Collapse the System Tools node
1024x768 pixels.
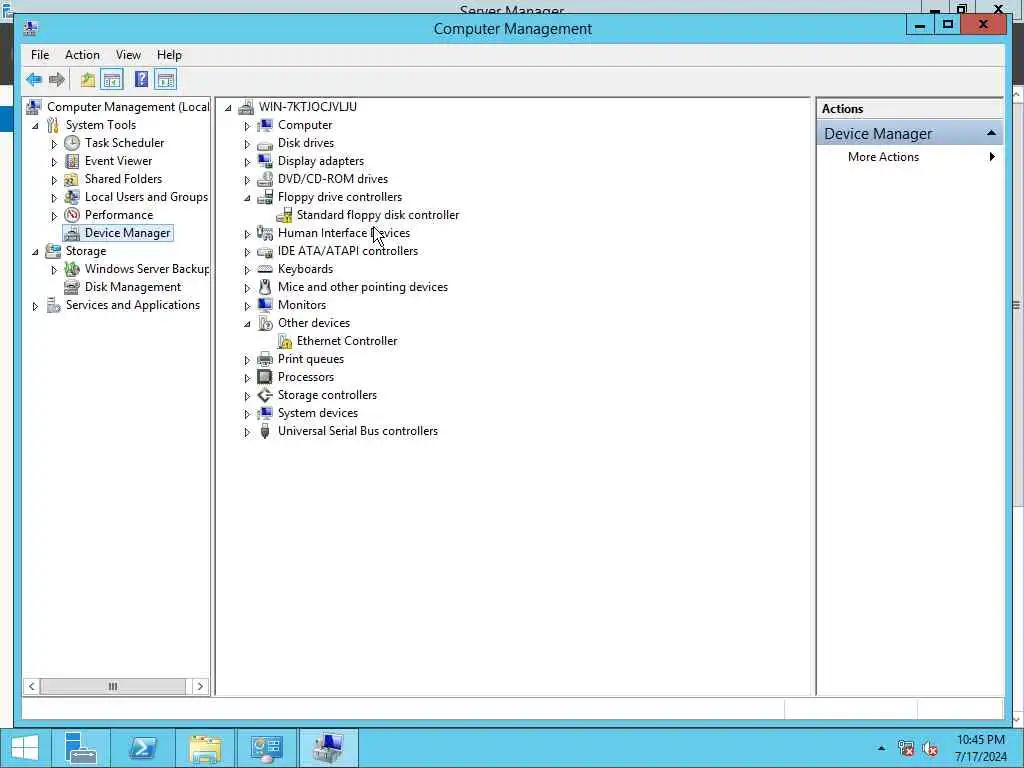click(35, 125)
